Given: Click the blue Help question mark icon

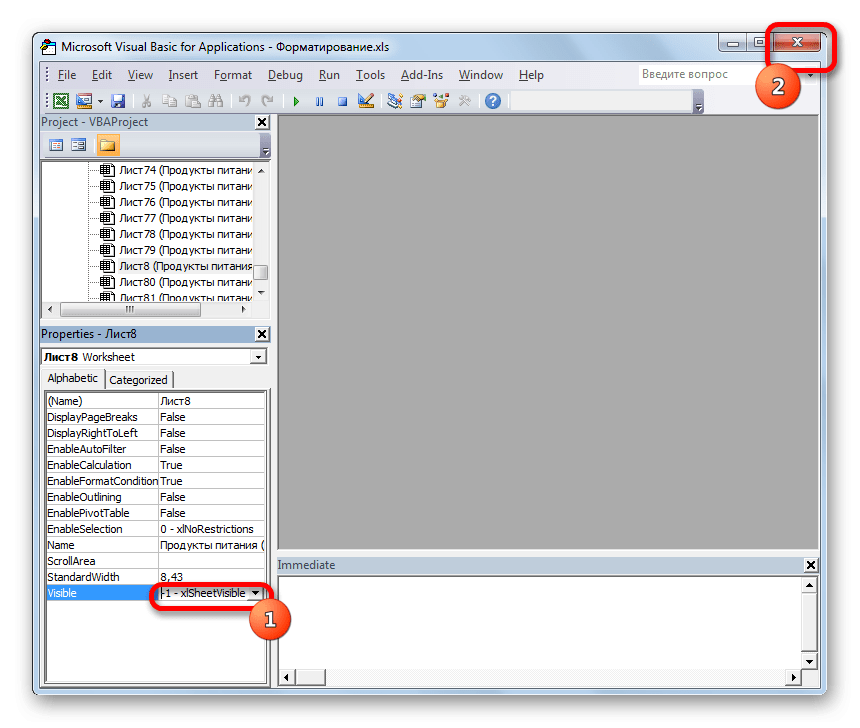Looking at the screenshot, I should click(x=493, y=101).
